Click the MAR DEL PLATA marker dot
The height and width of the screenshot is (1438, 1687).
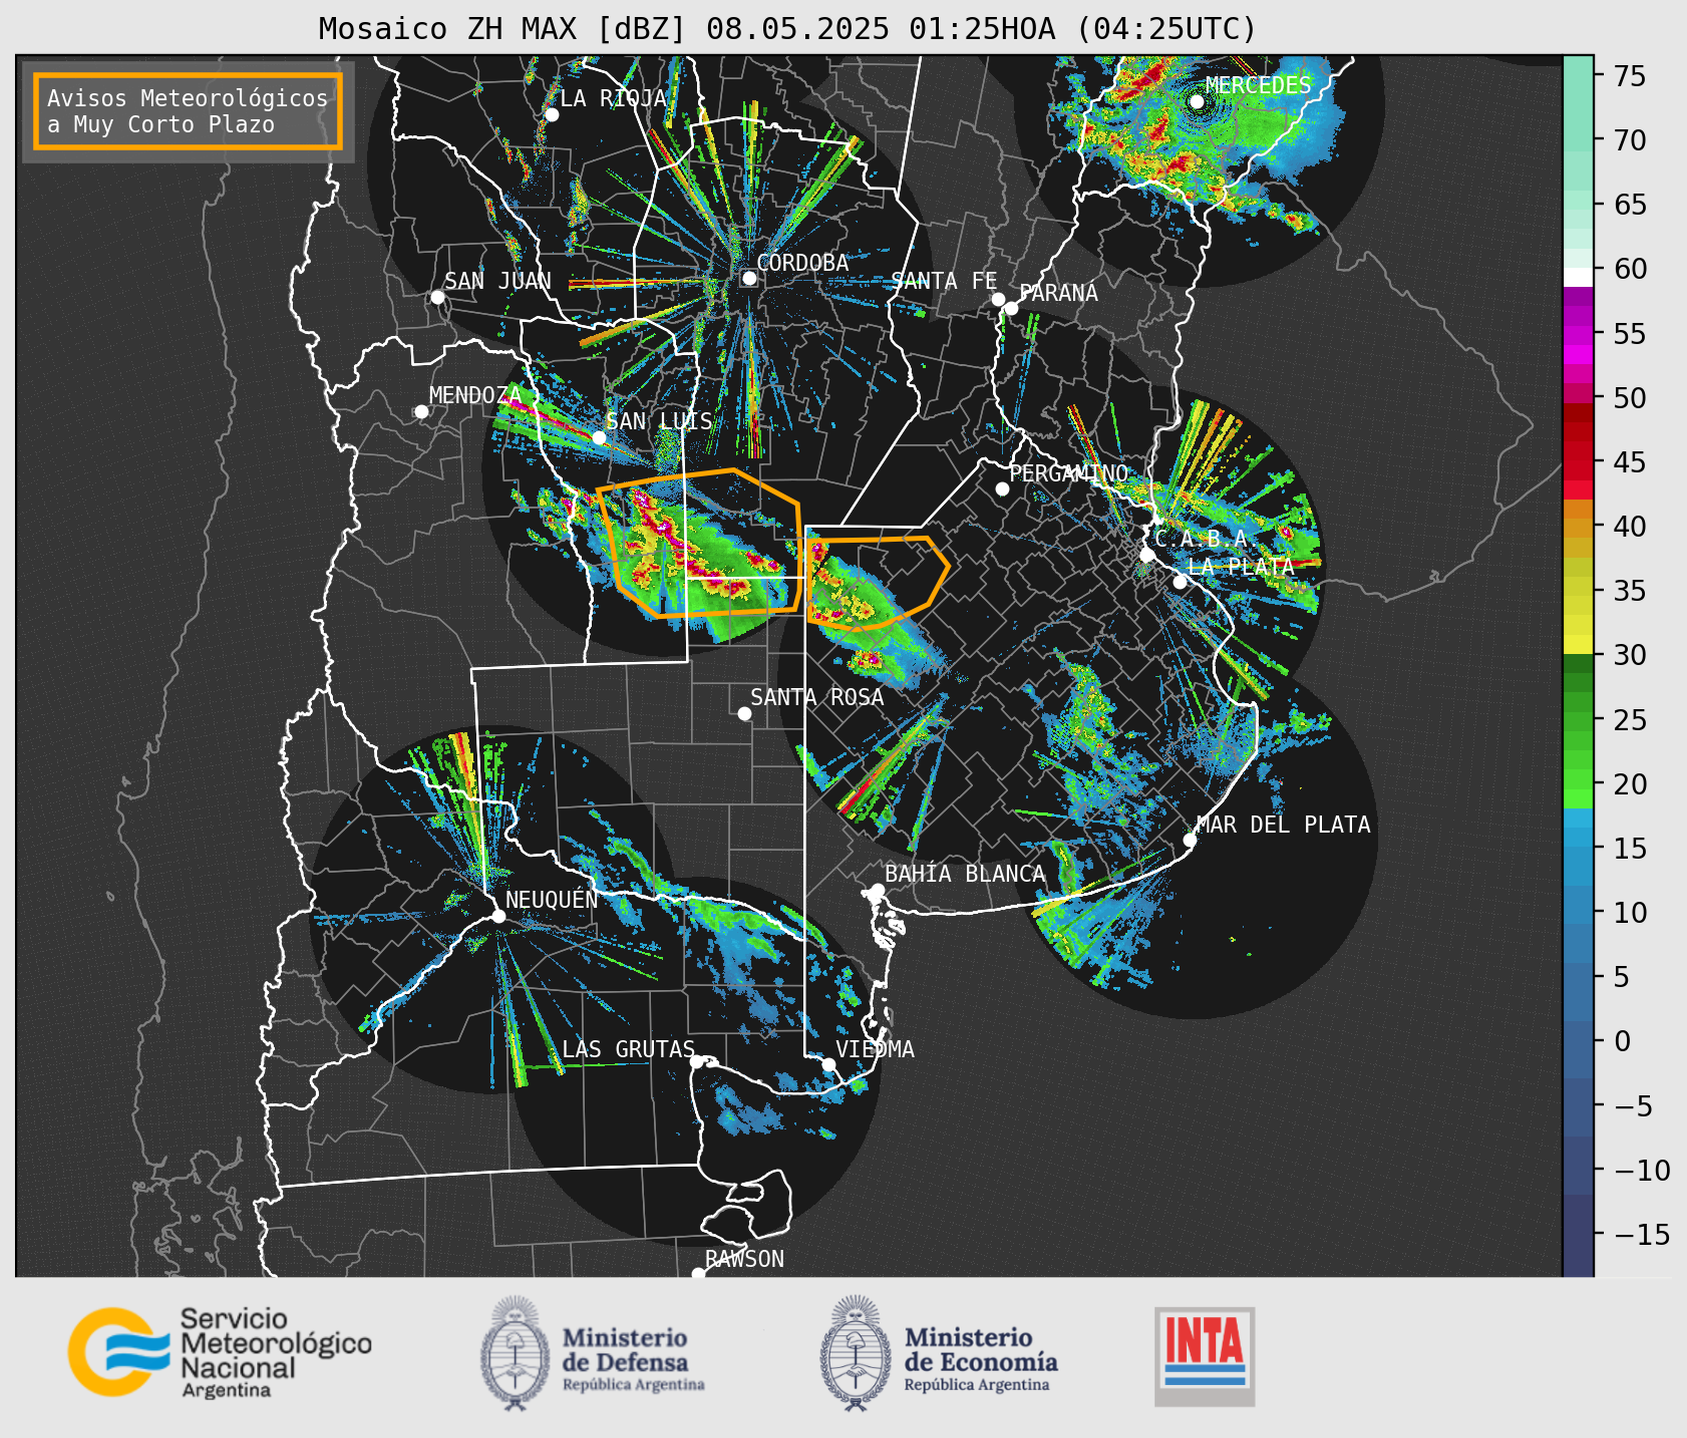(x=1190, y=840)
